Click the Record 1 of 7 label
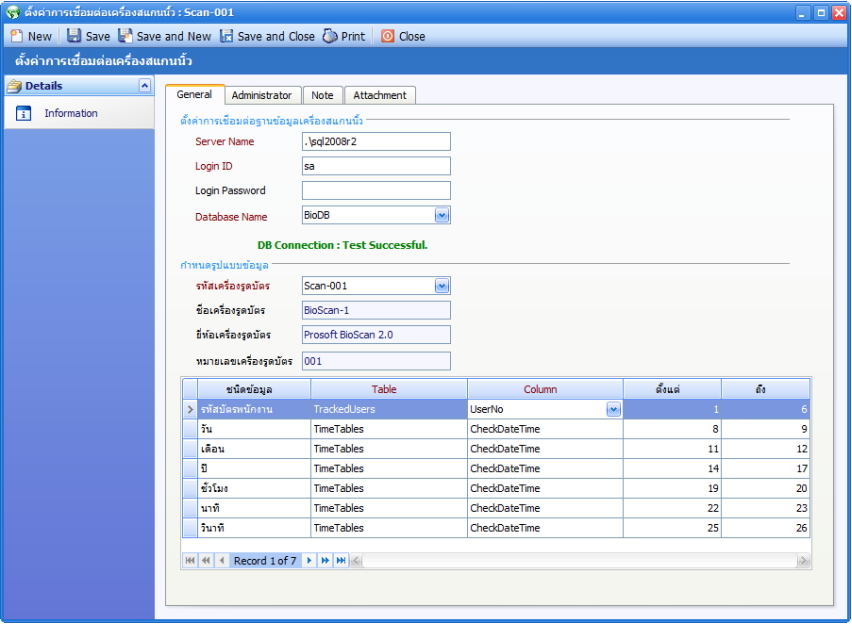 click(x=265, y=560)
